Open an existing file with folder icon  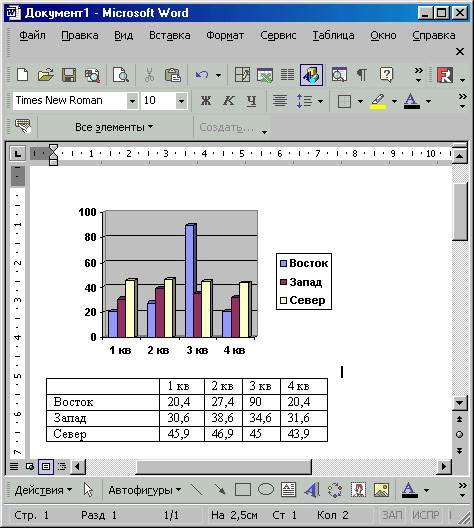pos(45,75)
